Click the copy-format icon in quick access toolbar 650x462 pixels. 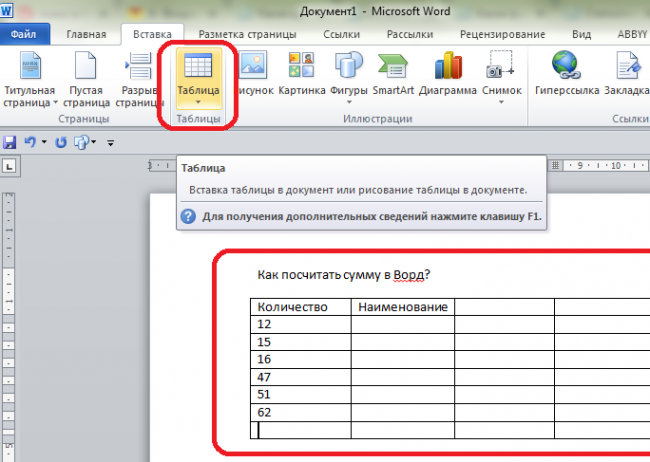coord(81,142)
